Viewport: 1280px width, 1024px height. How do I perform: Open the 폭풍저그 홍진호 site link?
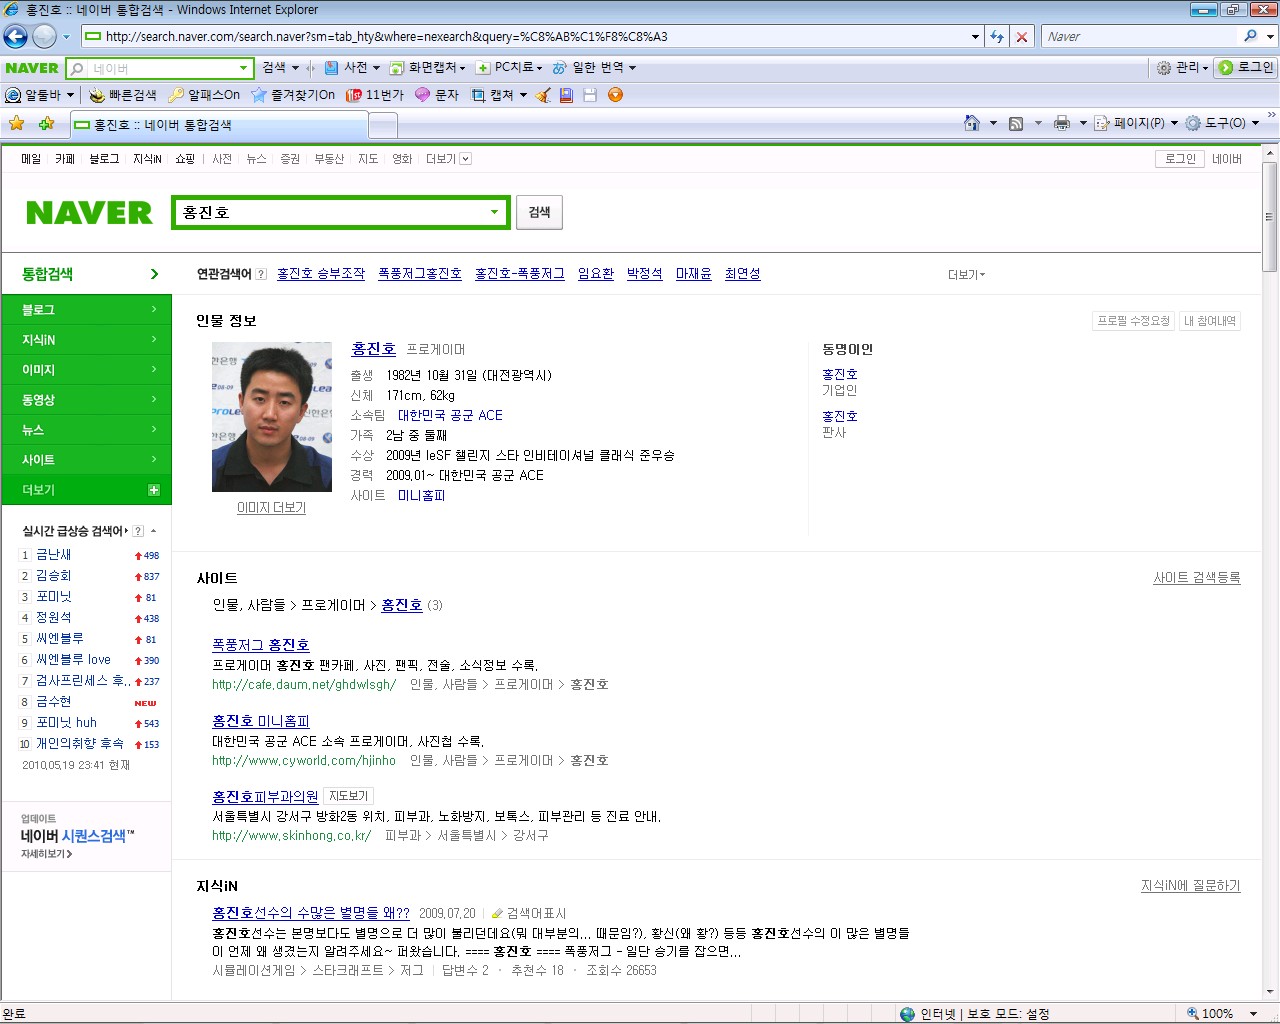(x=261, y=645)
